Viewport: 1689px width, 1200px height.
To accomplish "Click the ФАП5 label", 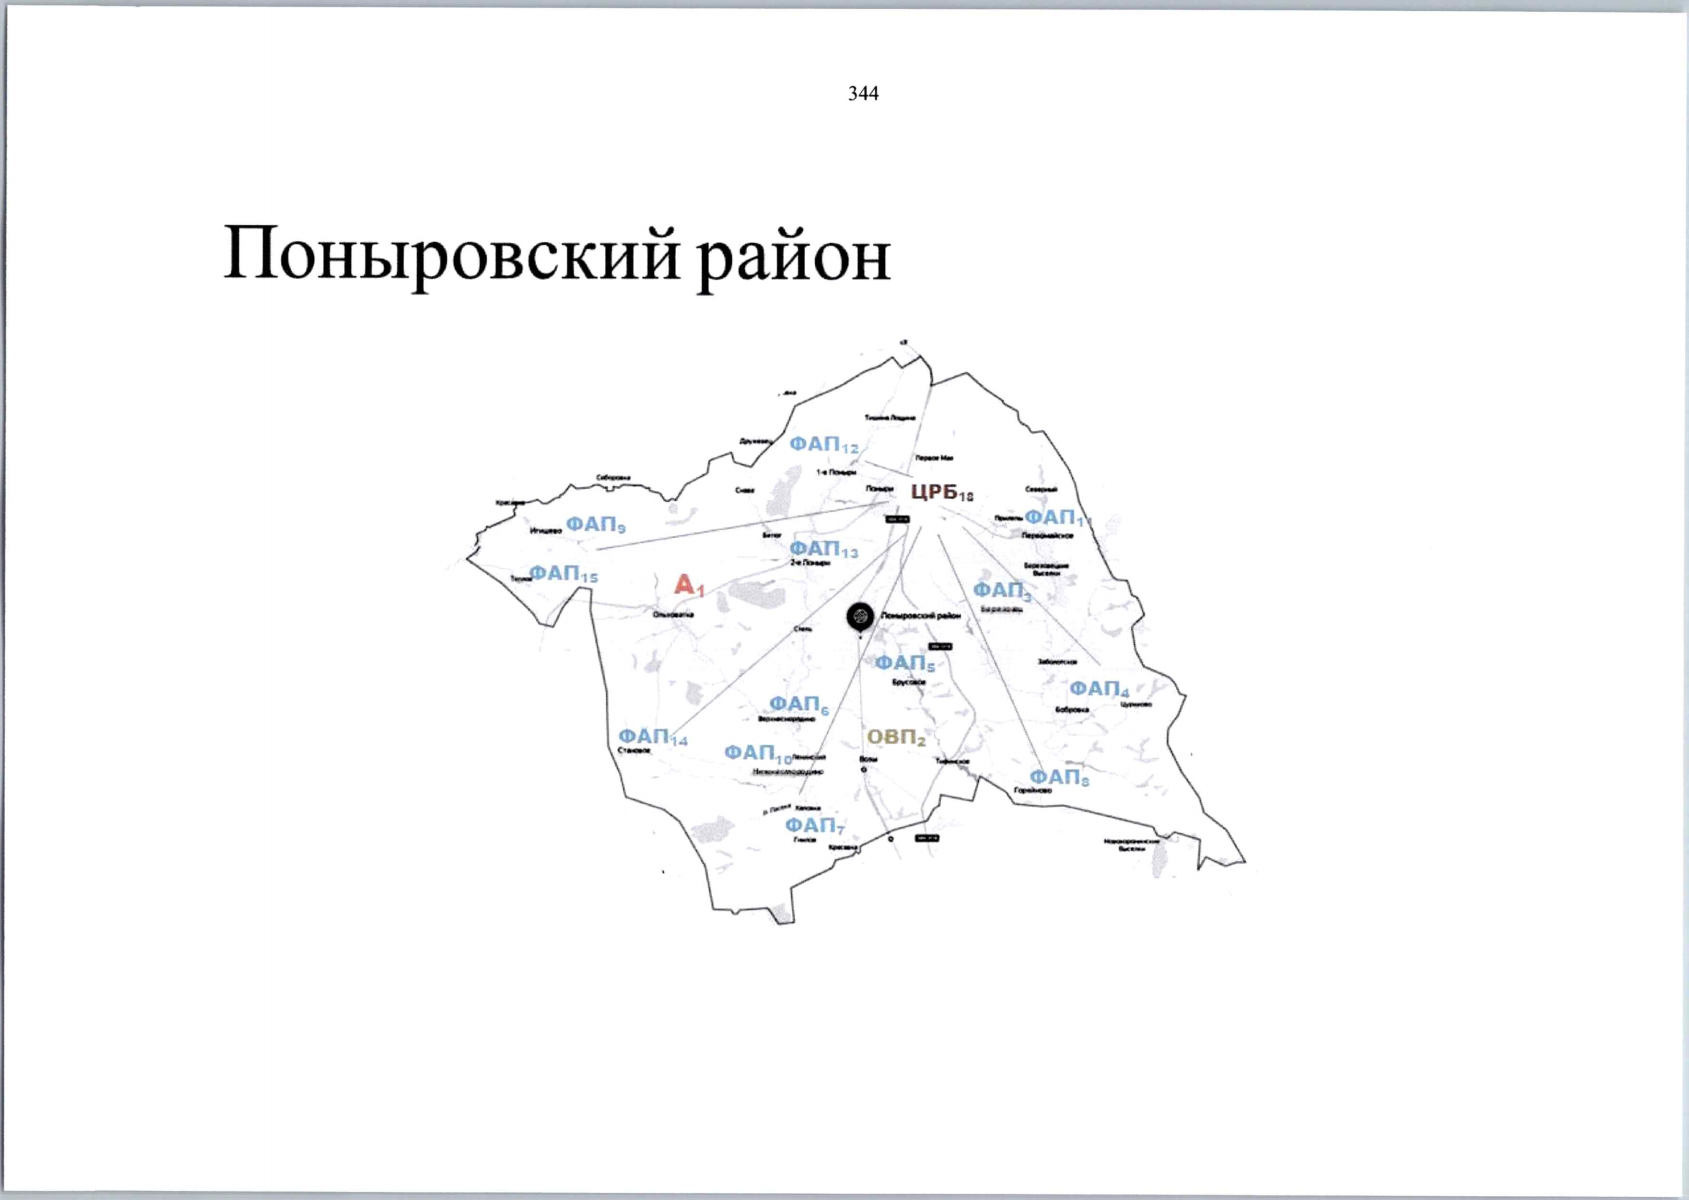I will (905, 663).
